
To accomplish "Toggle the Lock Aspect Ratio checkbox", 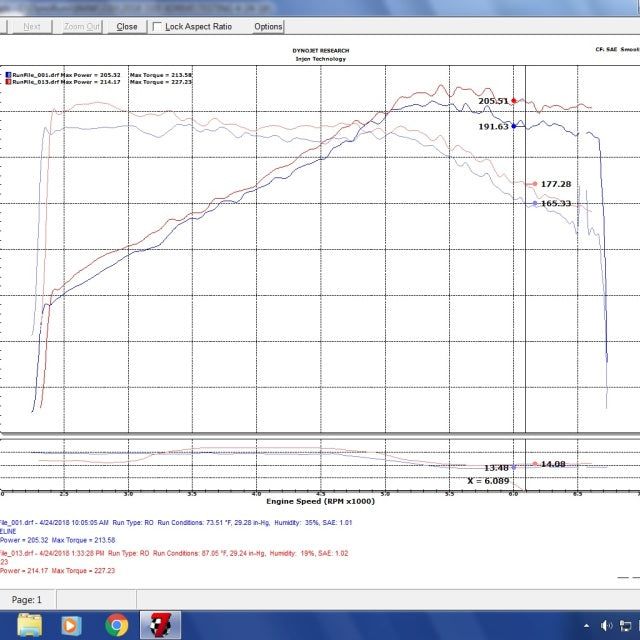I will [x=158, y=27].
